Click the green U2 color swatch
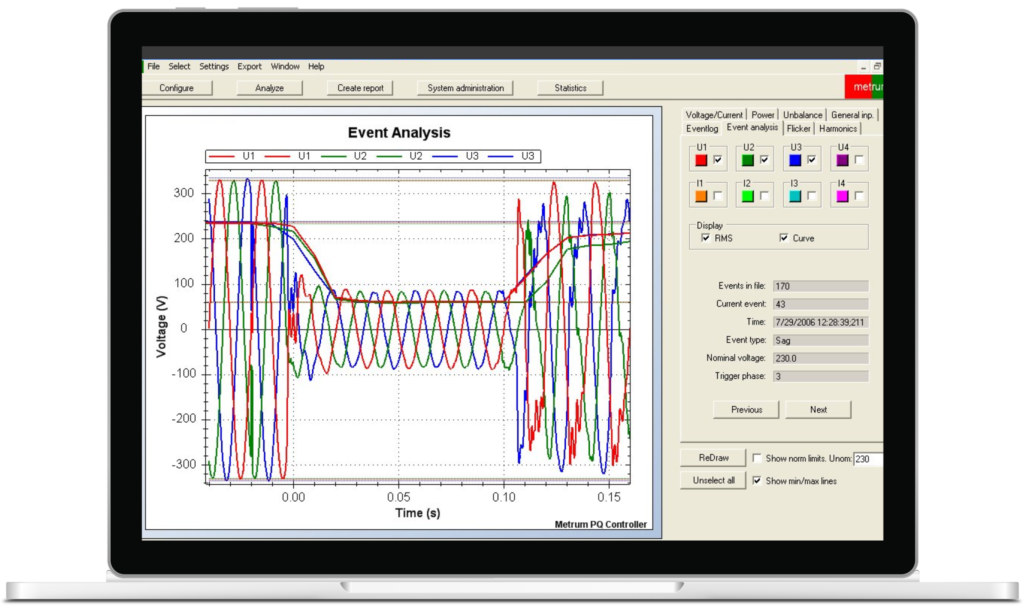Screen dimensions: 1024x607 [748, 160]
